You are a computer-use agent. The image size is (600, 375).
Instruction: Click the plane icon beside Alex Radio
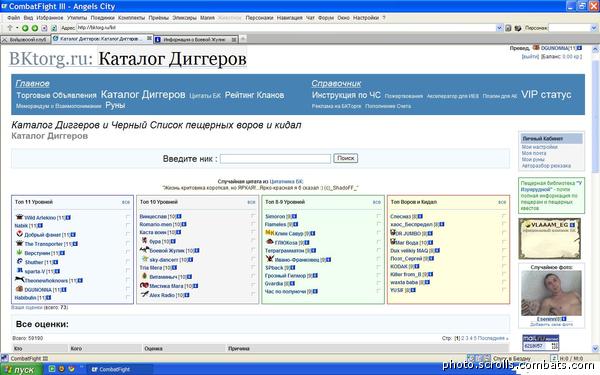pyautogui.click(x=145, y=294)
